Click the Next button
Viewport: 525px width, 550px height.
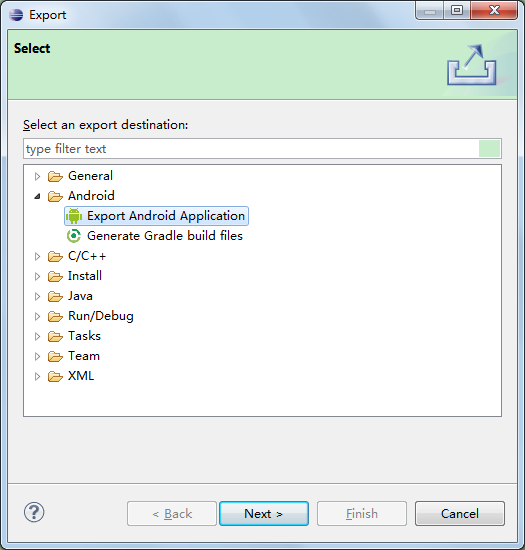(x=264, y=514)
